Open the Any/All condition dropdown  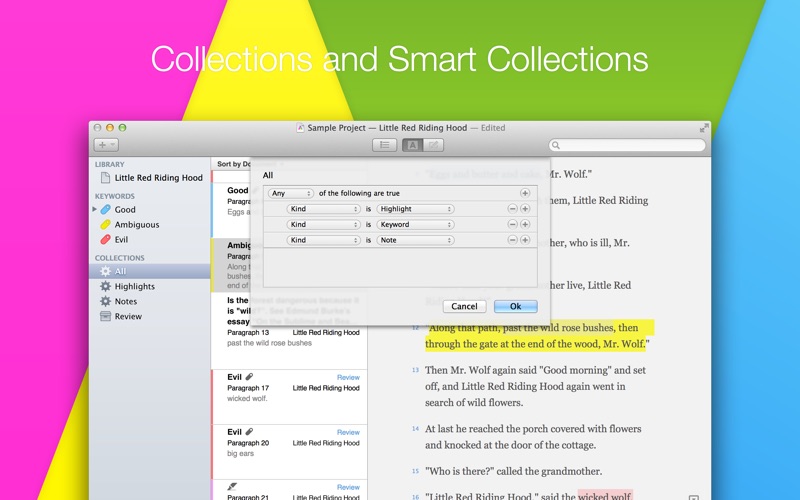[x=291, y=193]
